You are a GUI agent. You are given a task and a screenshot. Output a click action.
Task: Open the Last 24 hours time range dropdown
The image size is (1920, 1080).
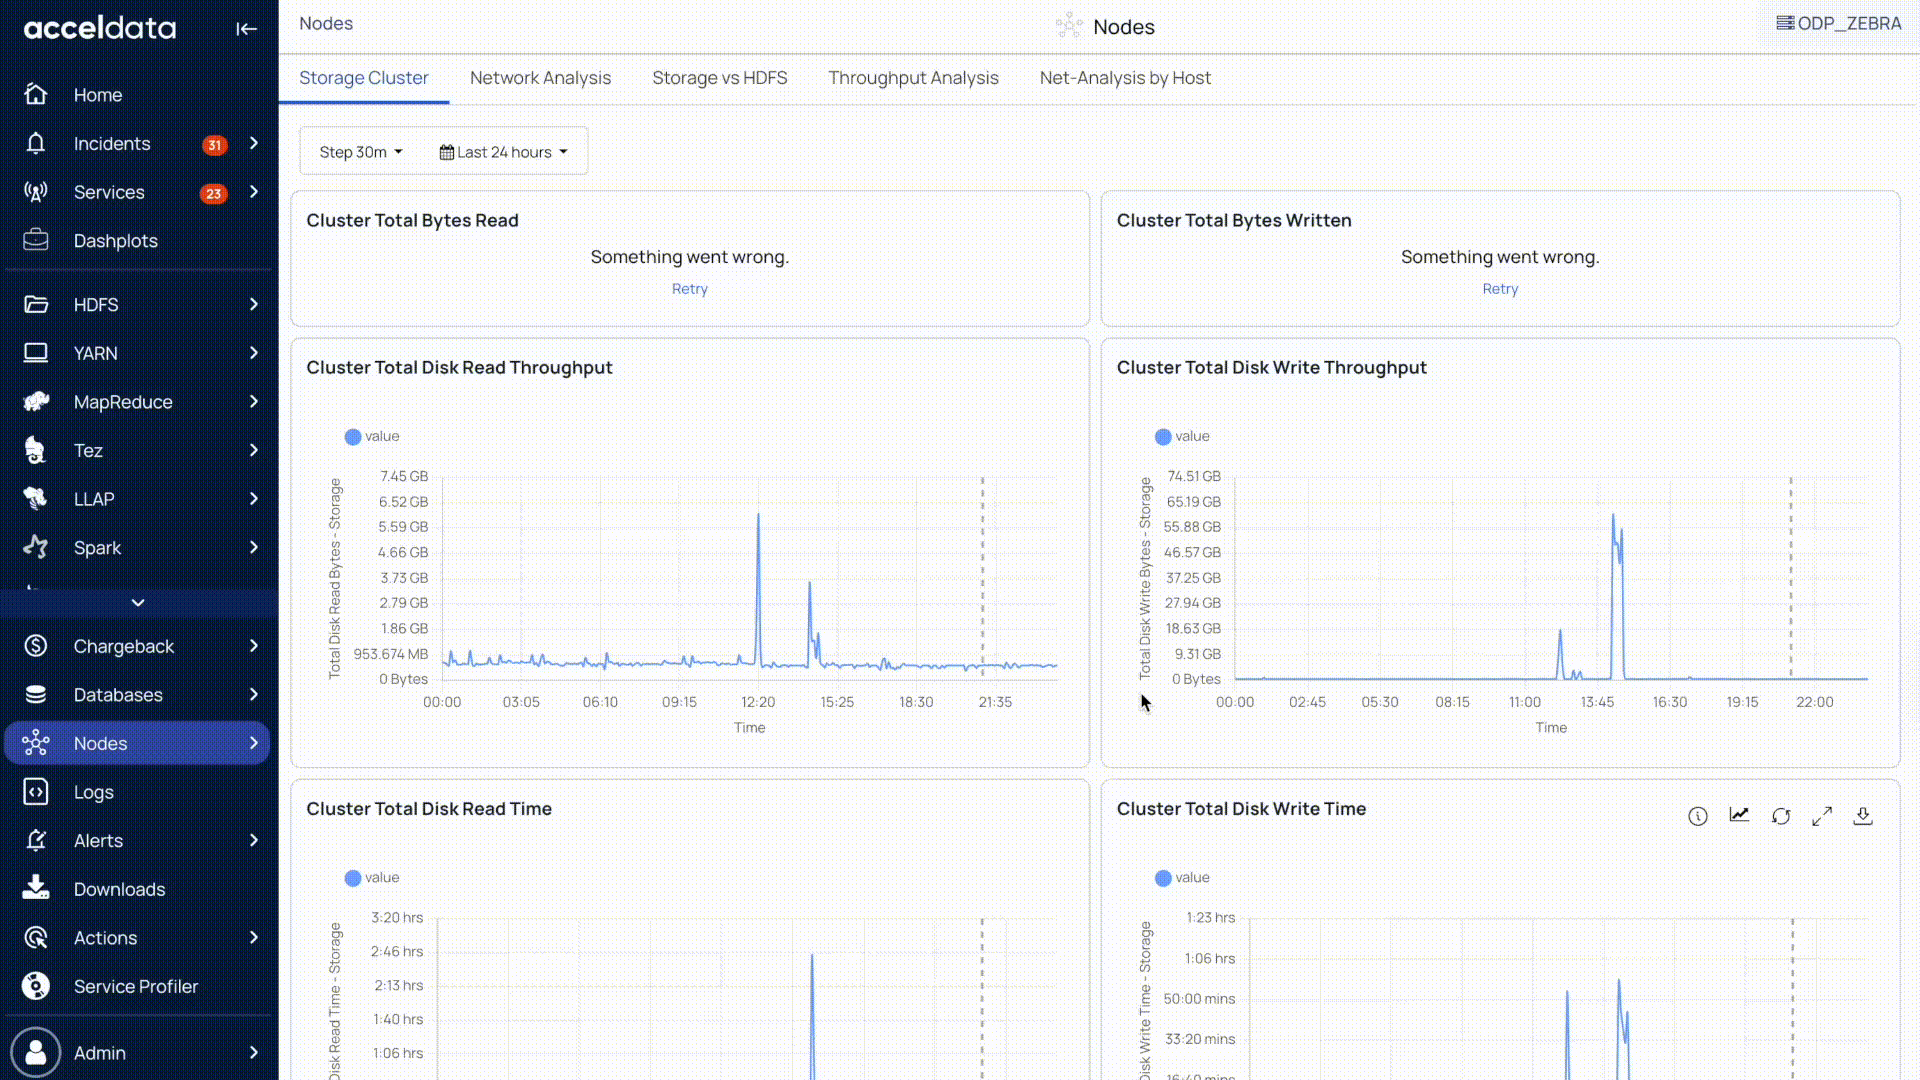pyautogui.click(x=503, y=152)
